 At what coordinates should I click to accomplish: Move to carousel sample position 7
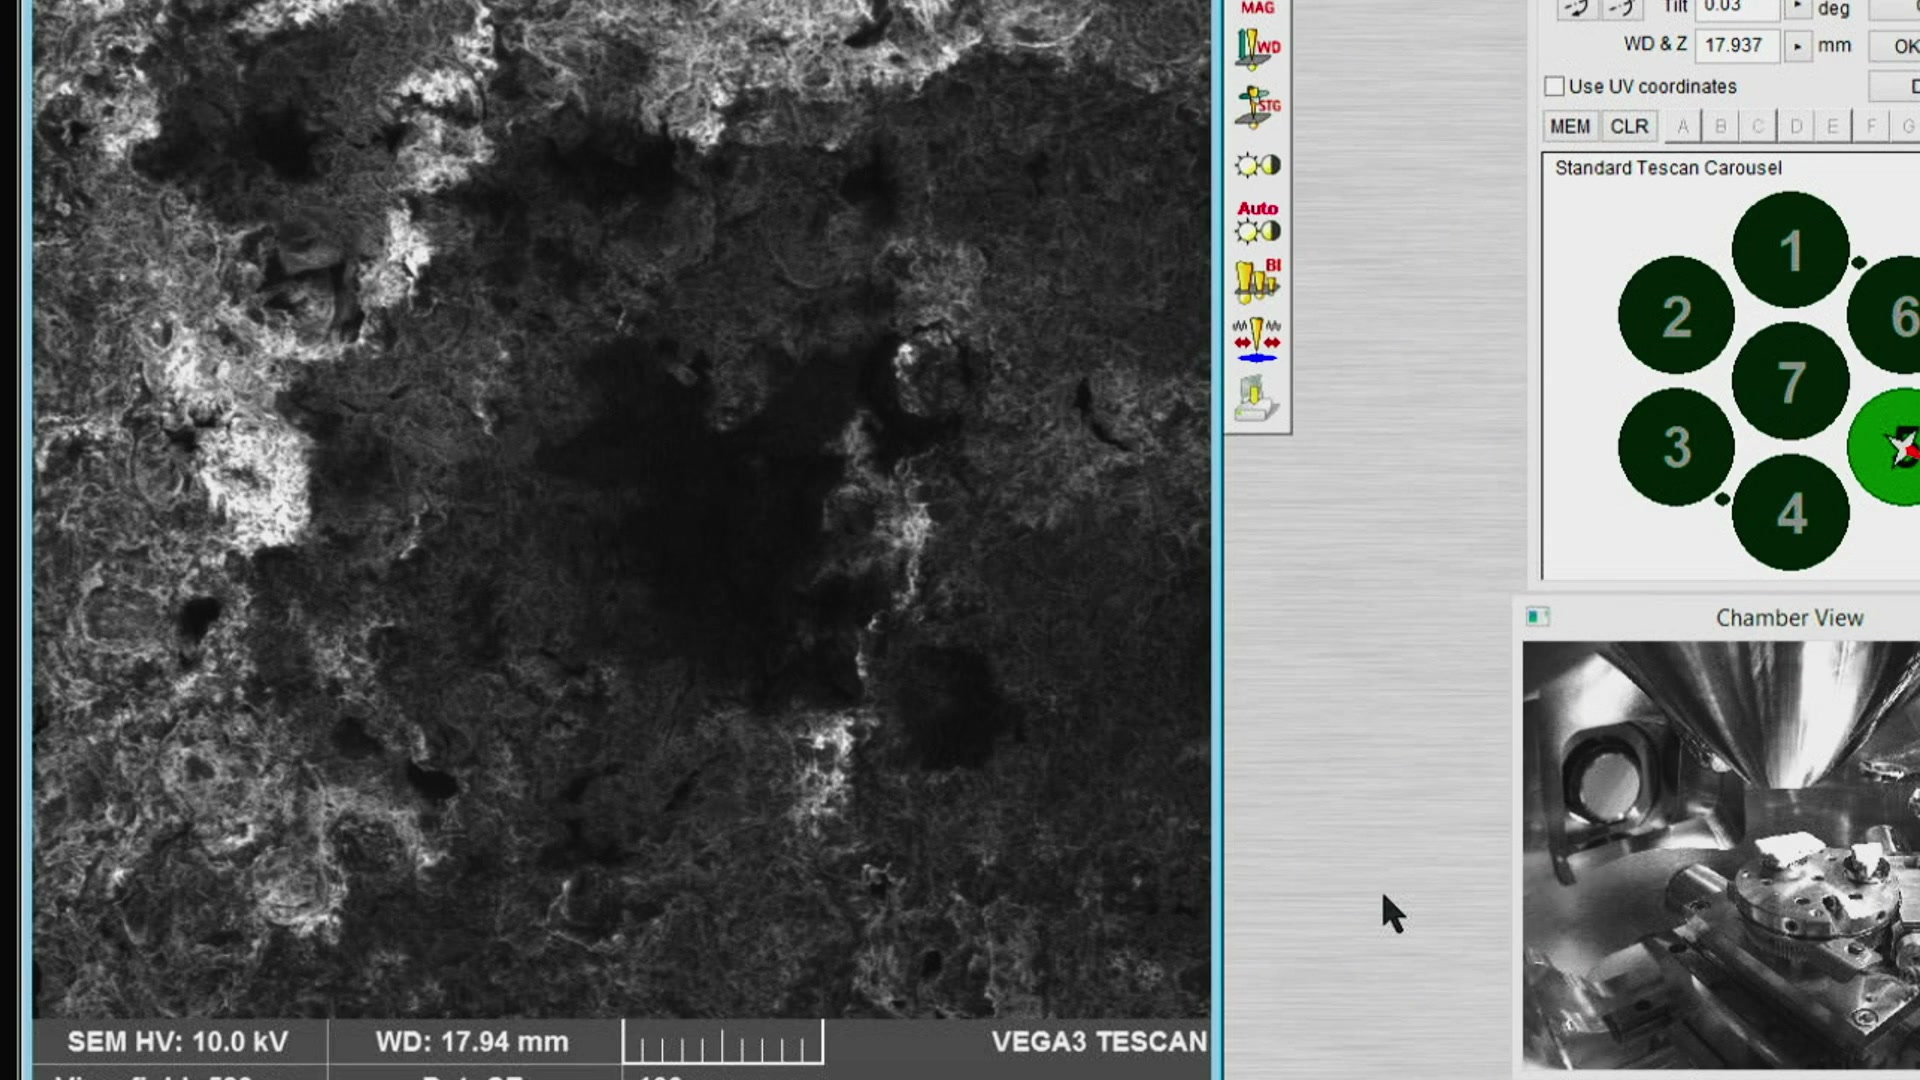[x=1790, y=381]
